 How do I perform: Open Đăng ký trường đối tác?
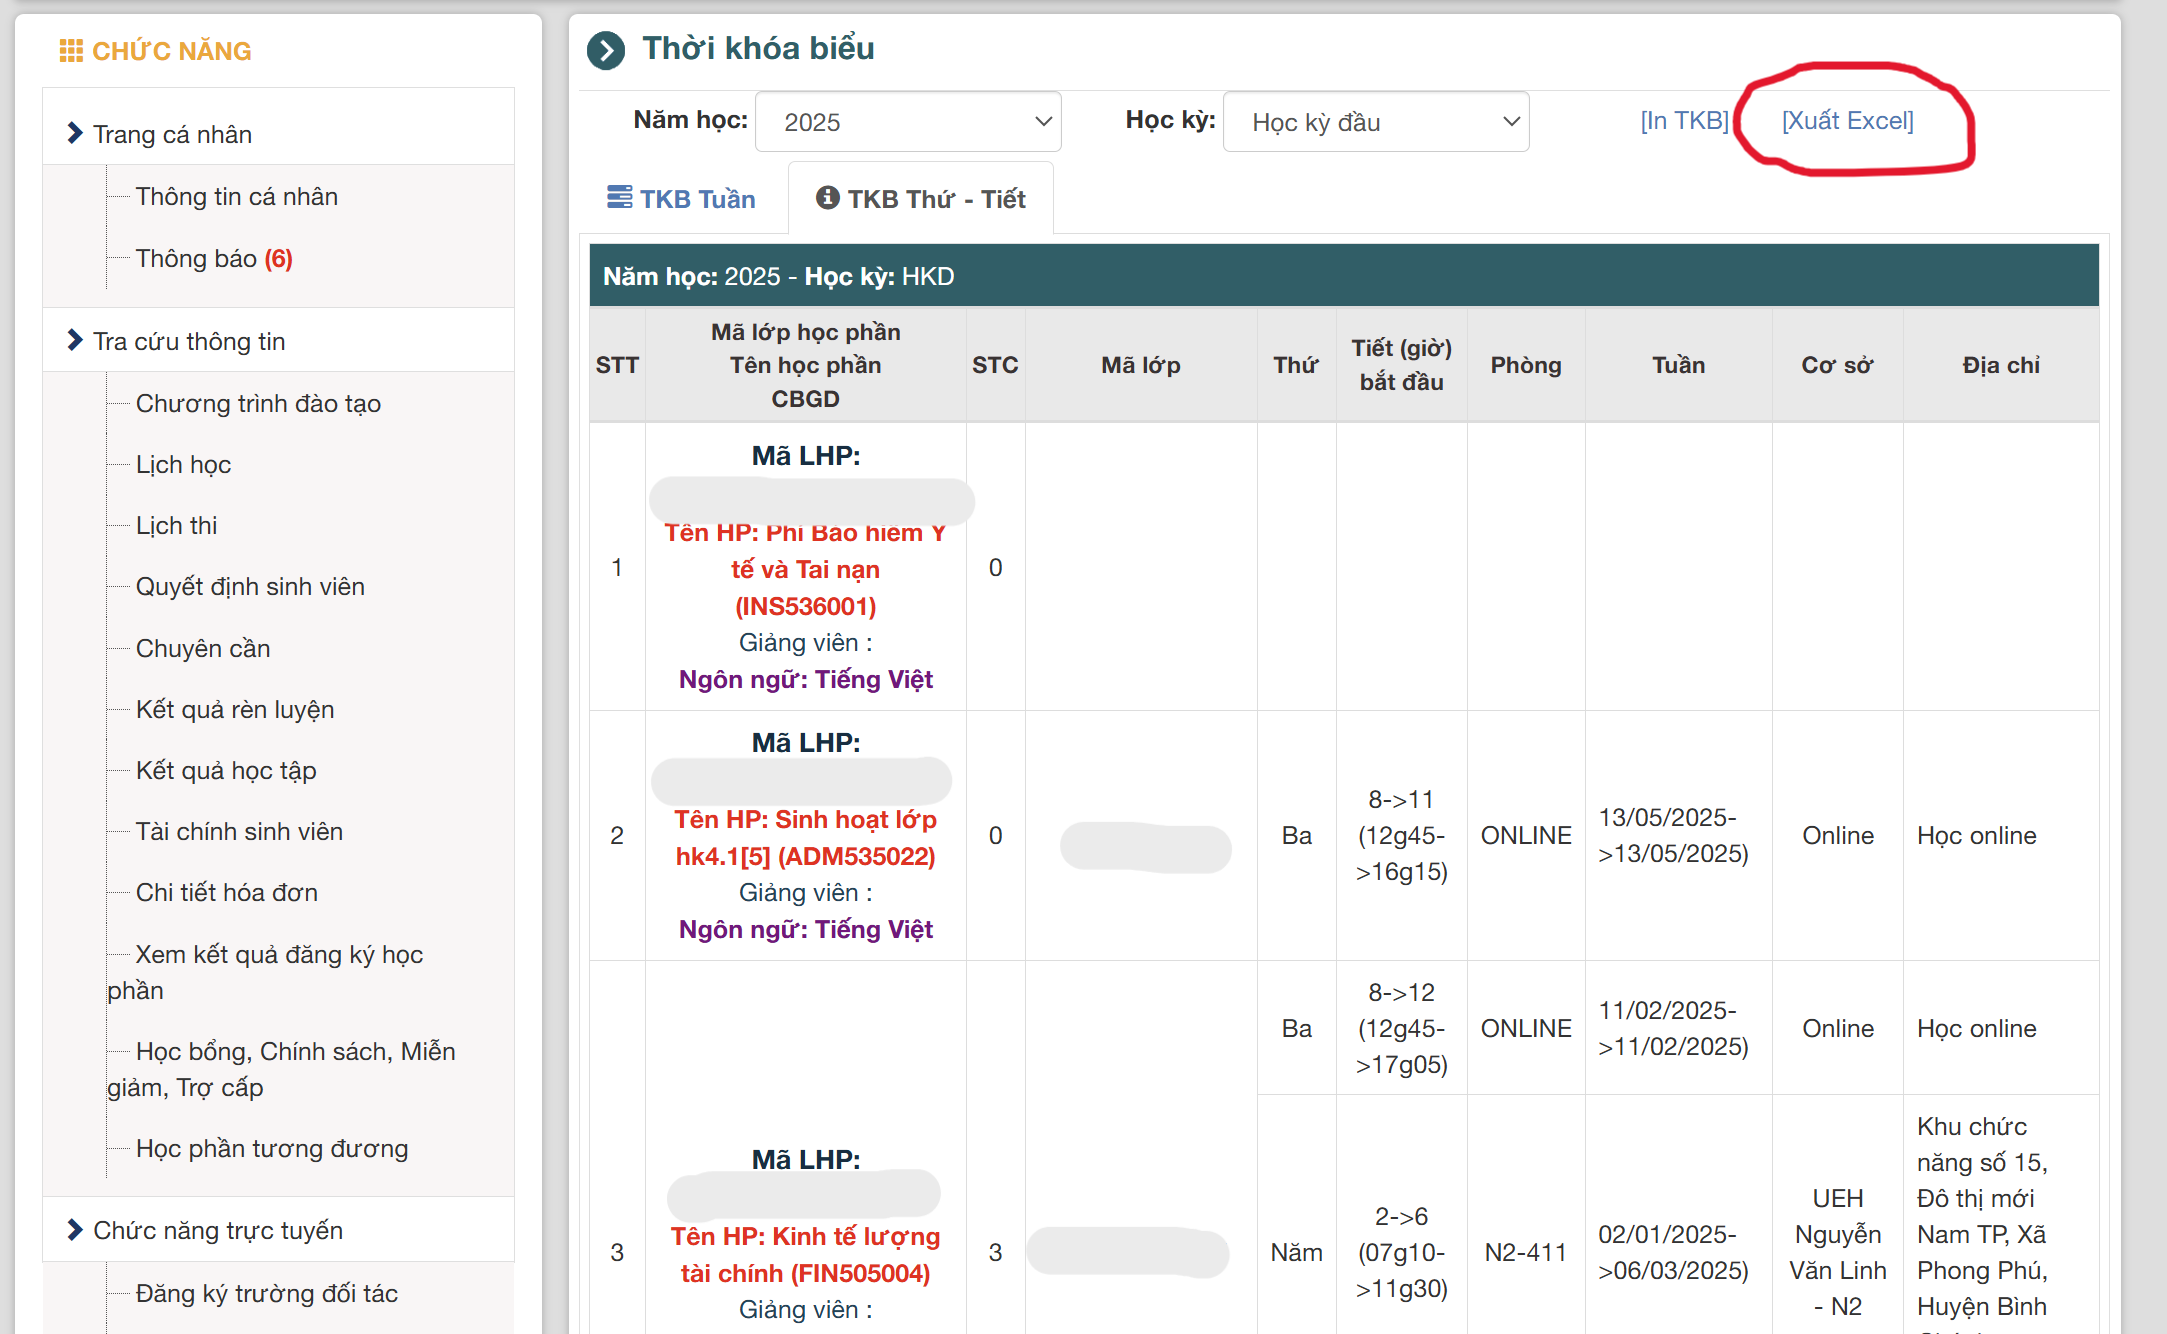tap(266, 1293)
